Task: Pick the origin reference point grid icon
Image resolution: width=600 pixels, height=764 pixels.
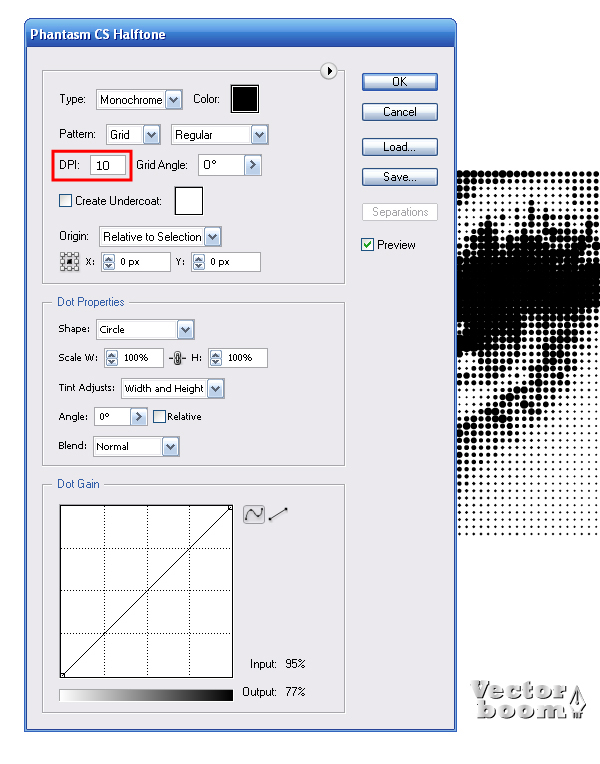Action: click(x=69, y=262)
